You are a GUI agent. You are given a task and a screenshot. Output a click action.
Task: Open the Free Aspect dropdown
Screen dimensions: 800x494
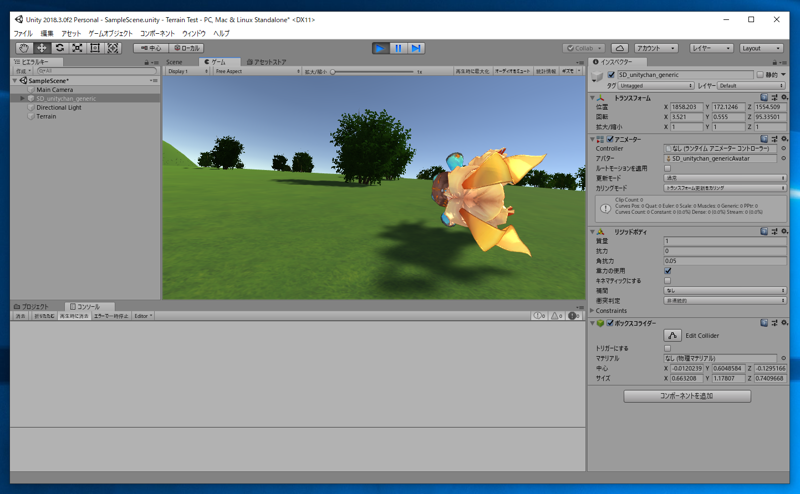(257, 71)
